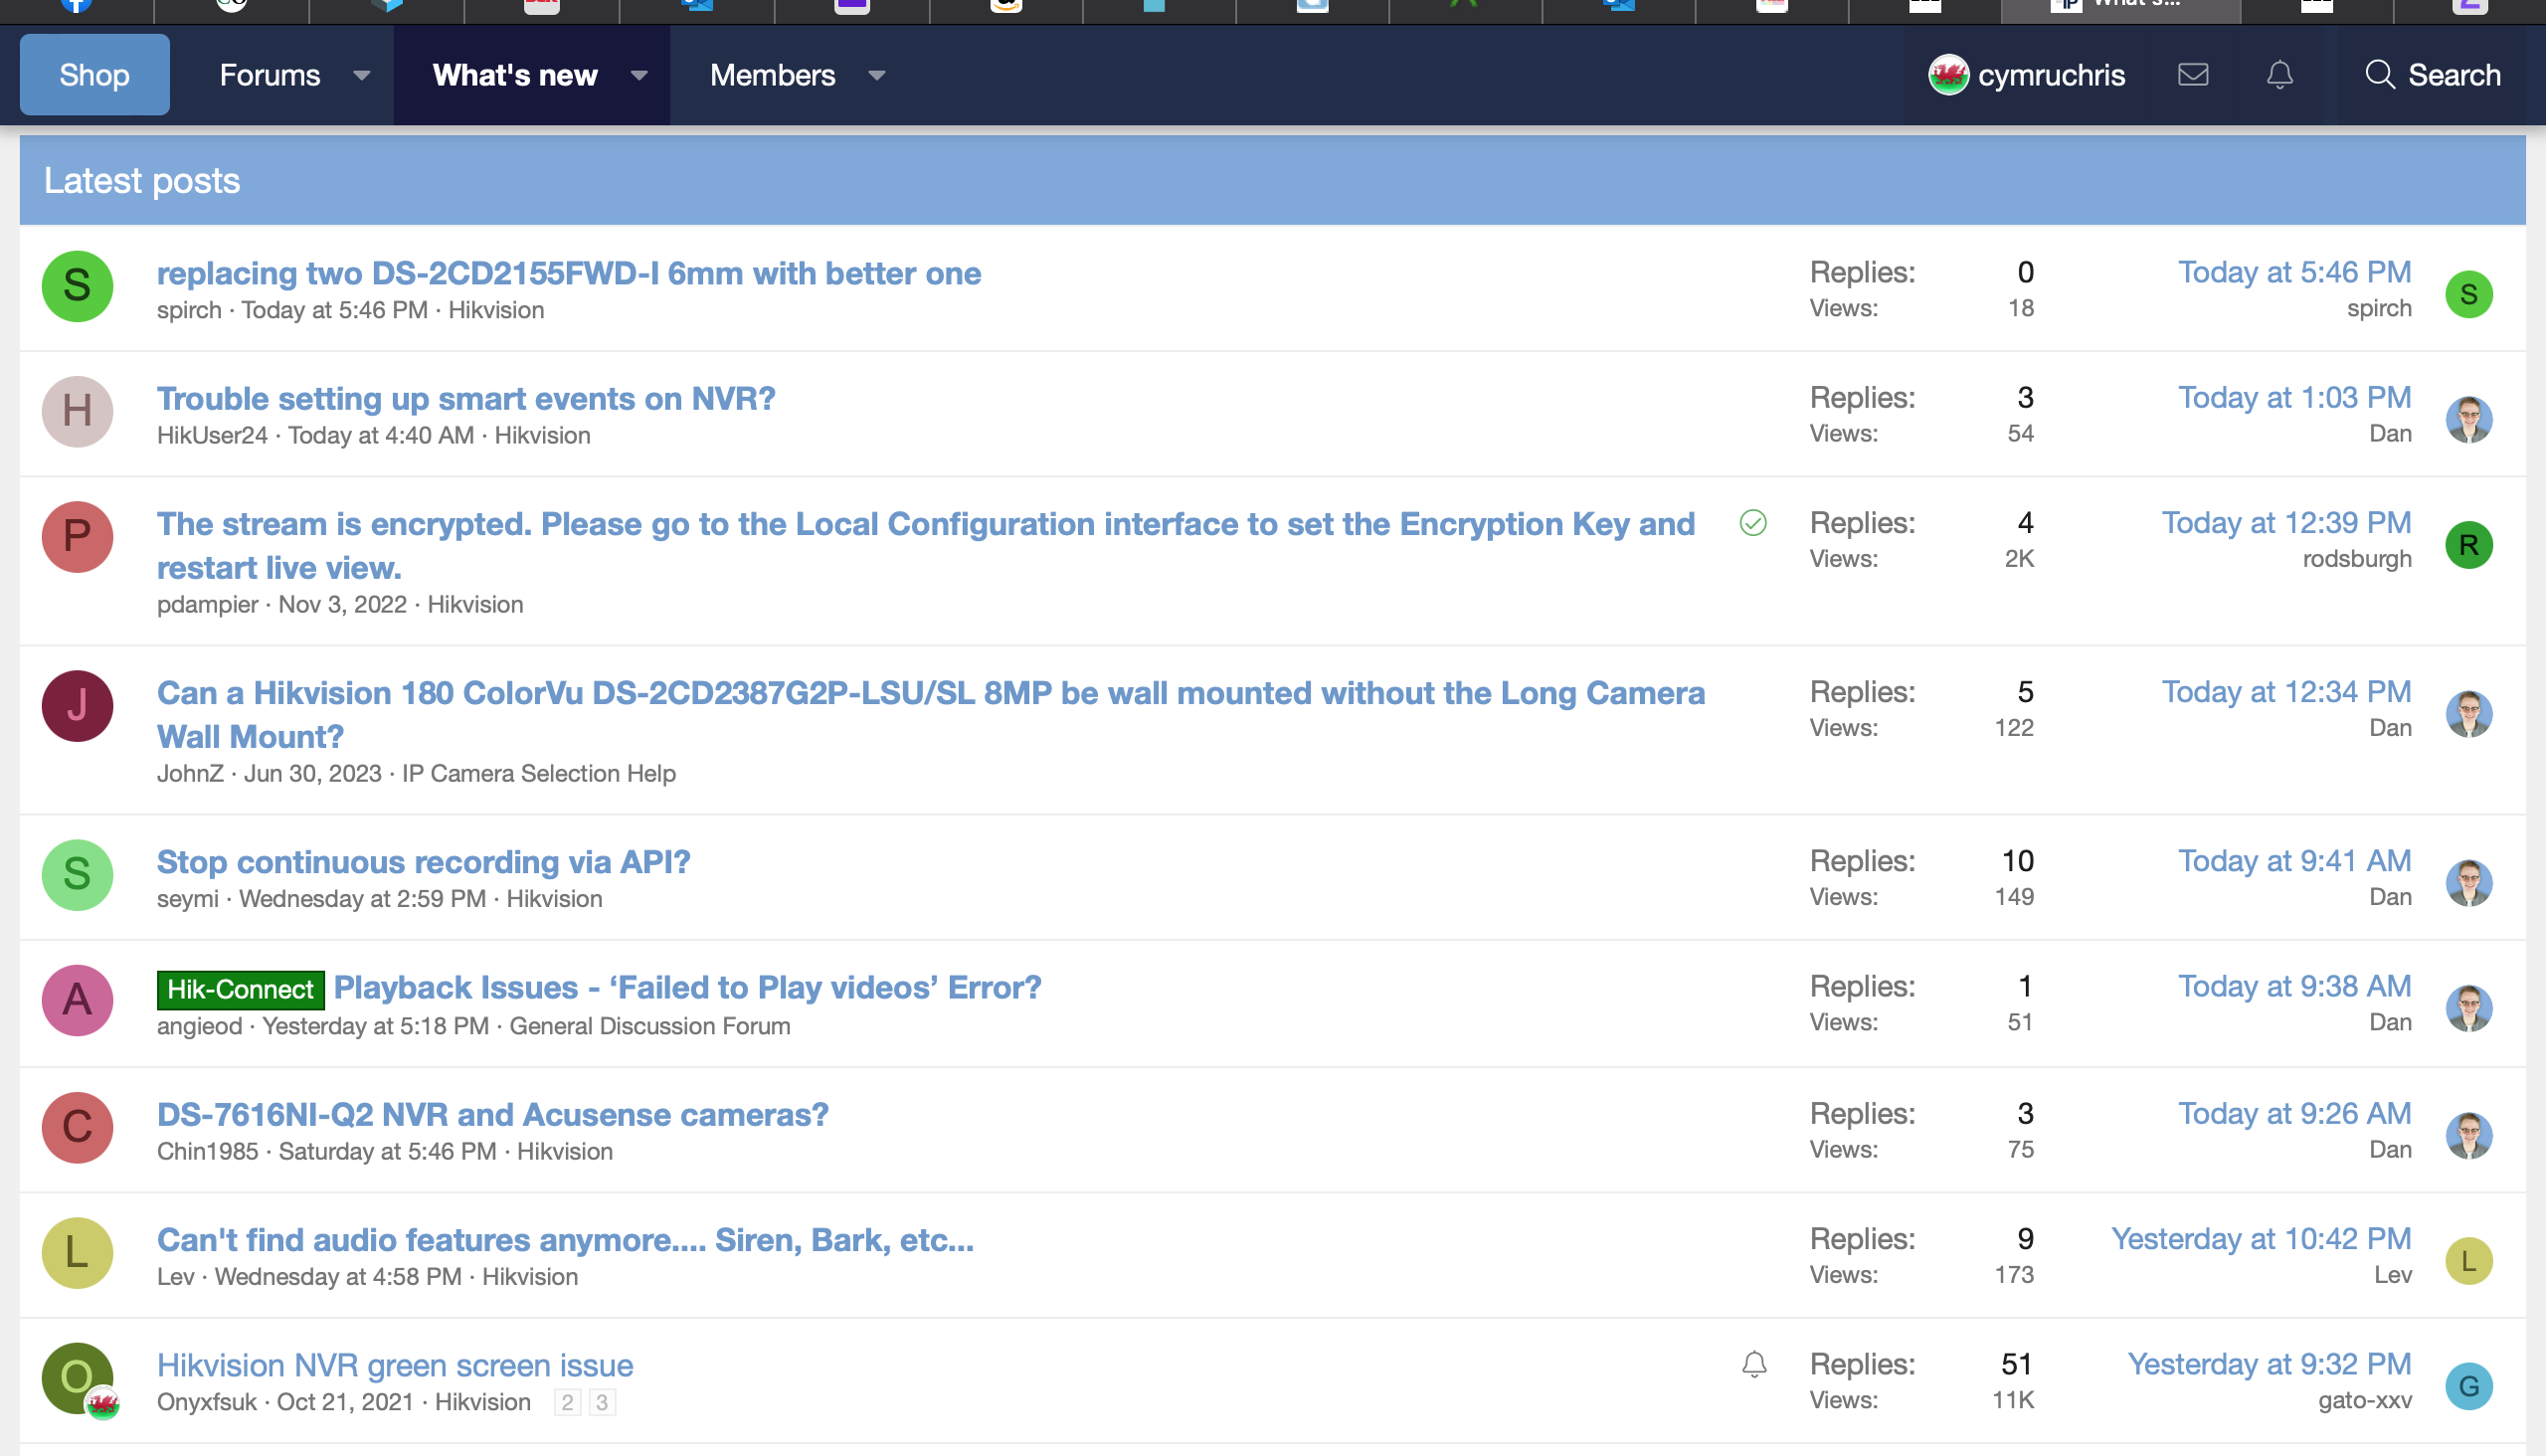Image resolution: width=2546 pixels, height=1456 pixels.
Task: Click seymi's light green S avatar
Action: (77, 875)
